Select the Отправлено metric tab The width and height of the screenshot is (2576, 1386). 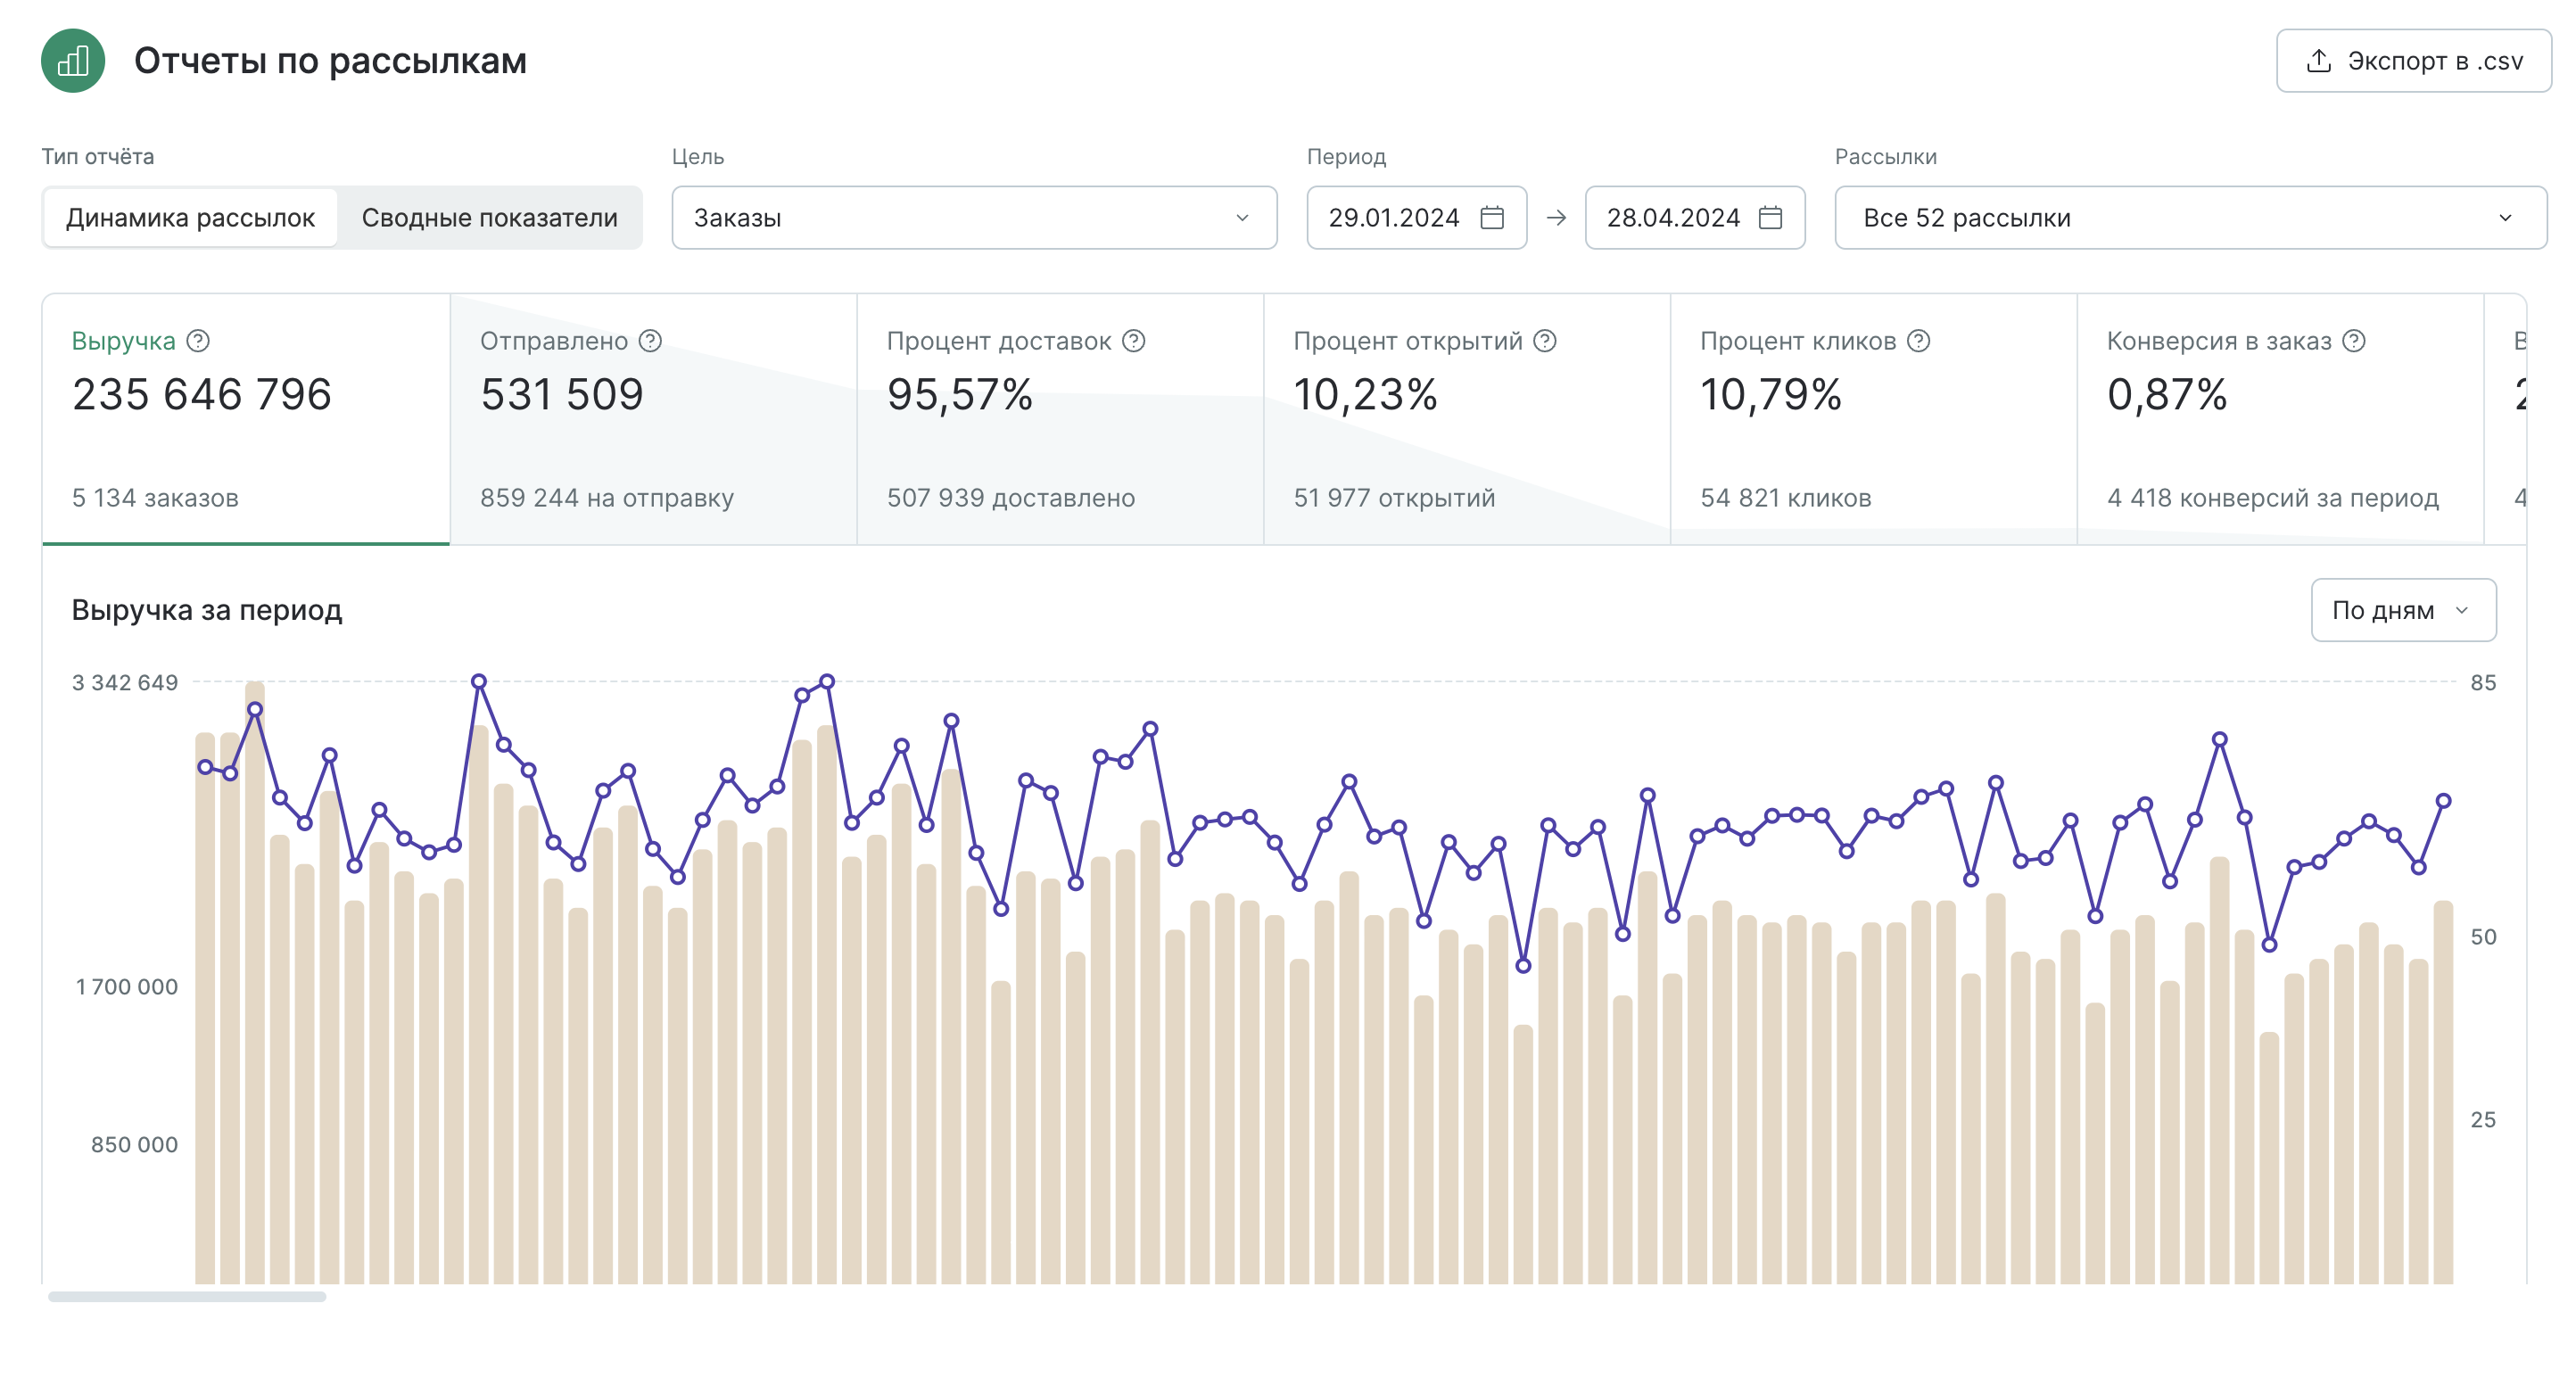tap(653, 419)
